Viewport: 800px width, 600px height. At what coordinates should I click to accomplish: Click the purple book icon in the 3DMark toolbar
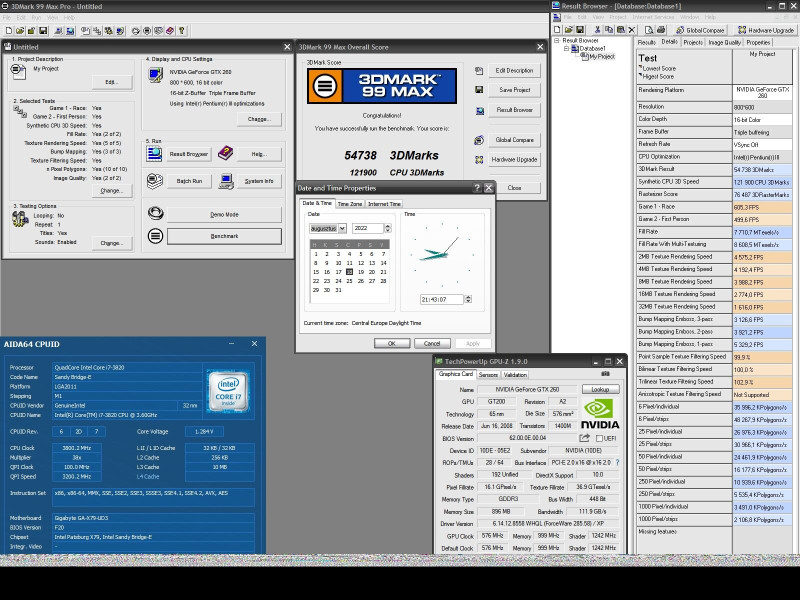click(x=170, y=31)
